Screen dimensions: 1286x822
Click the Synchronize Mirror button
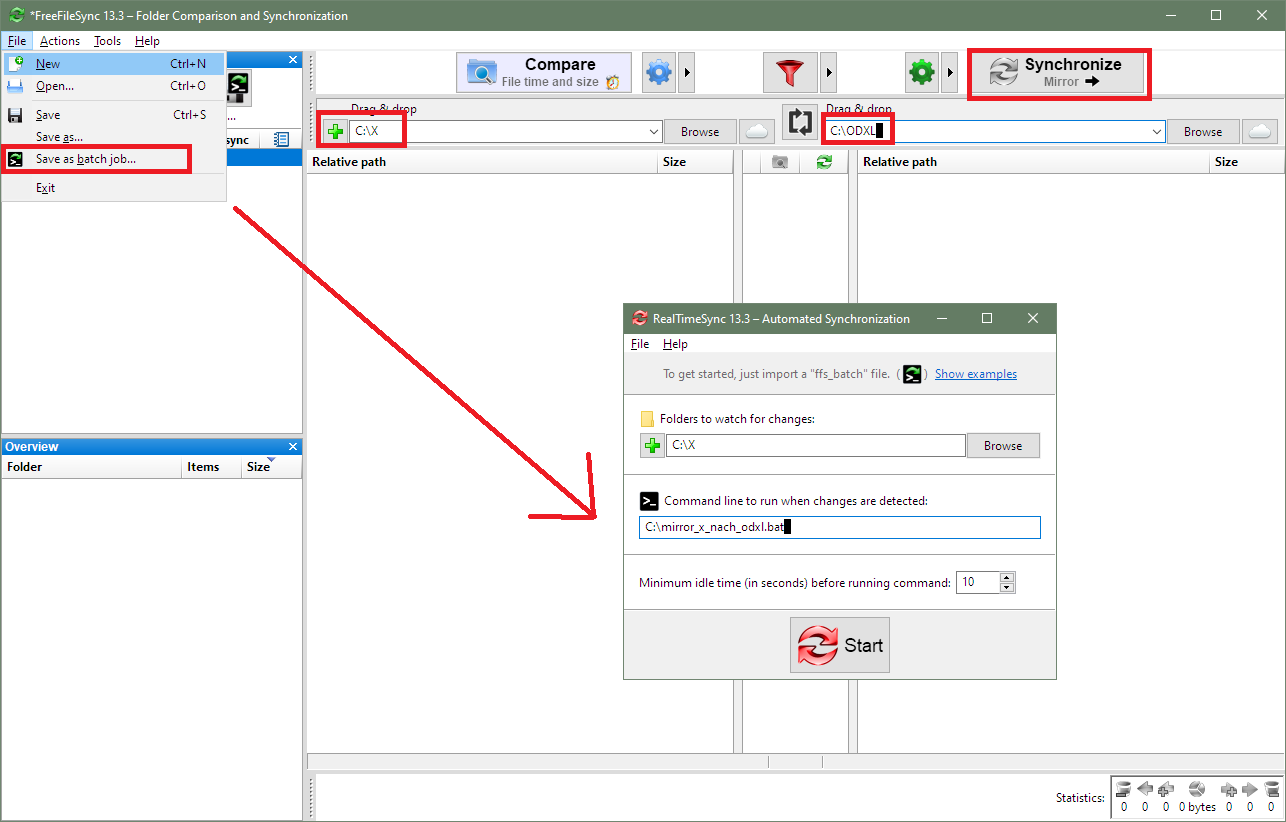(1058, 73)
